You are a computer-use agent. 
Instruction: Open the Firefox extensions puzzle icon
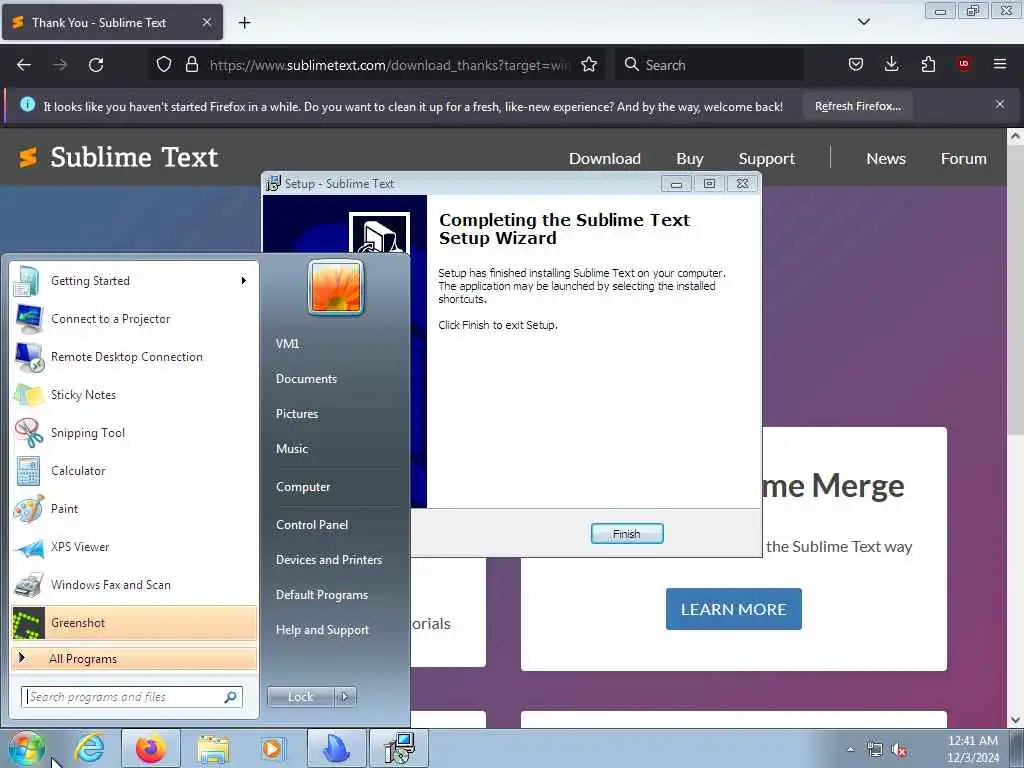pos(928,64)
